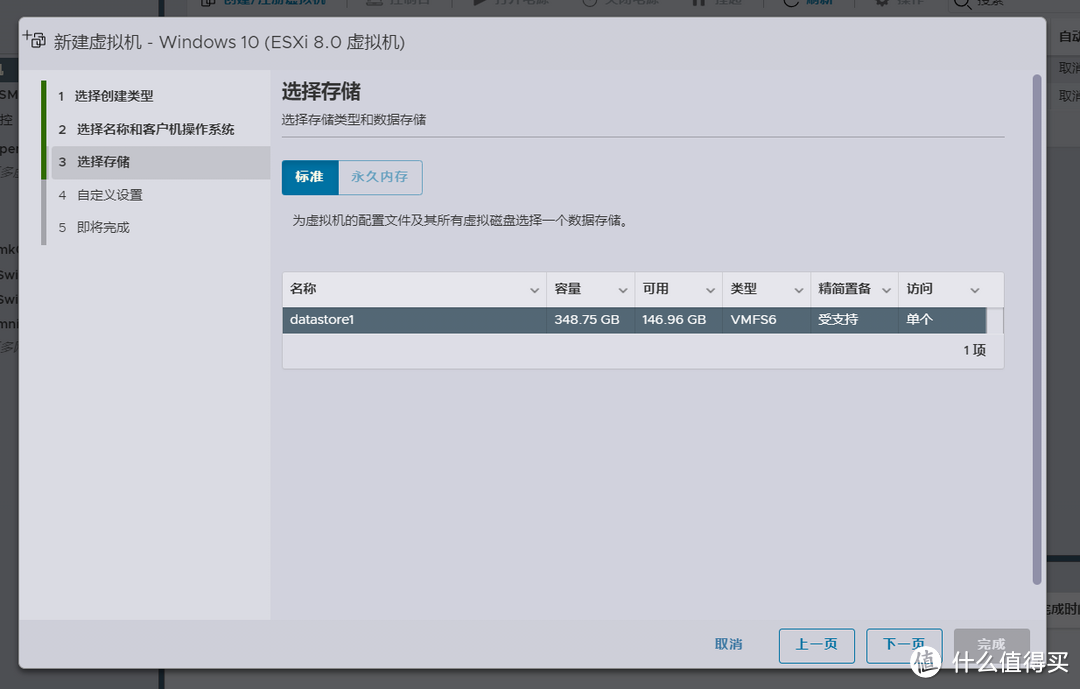Switch to the 永久内存 tab
1080x689 pixels.
click(x=380, y=177)
